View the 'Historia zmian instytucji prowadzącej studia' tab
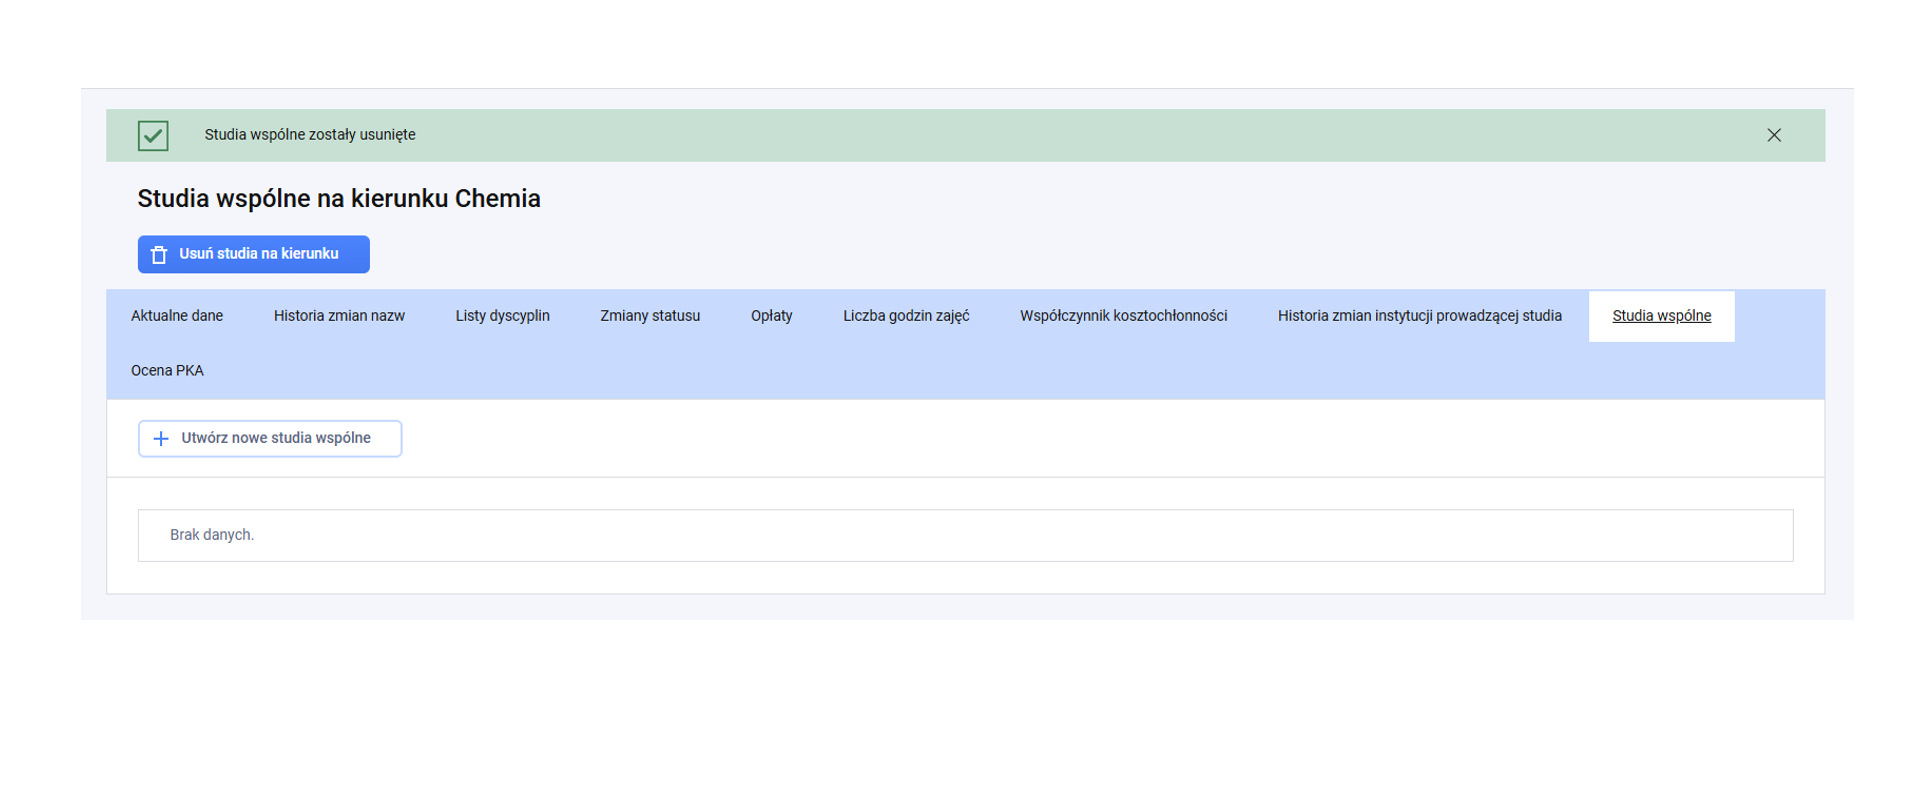 click(x=1419, y=316)
